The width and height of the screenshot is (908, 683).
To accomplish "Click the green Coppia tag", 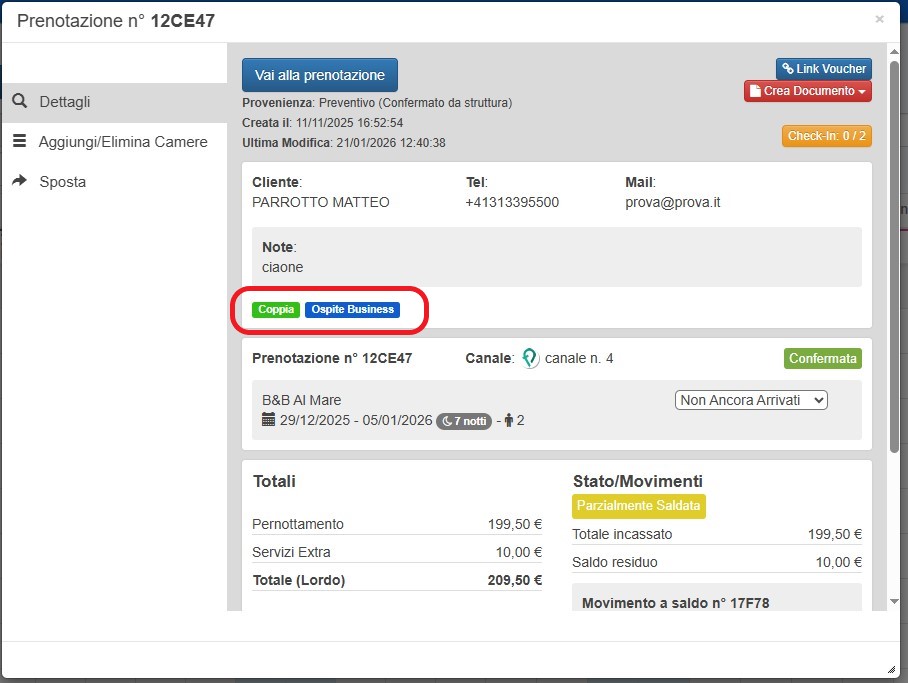I will coord(276,310).
